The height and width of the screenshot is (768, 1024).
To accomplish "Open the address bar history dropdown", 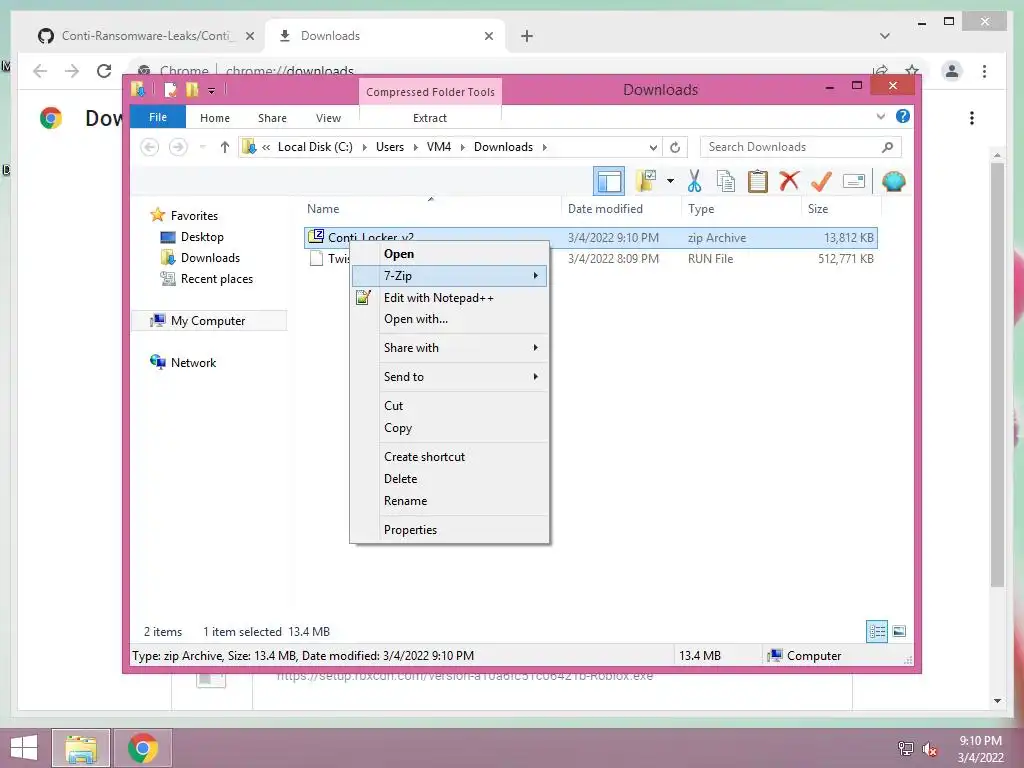I will (652, 148).
